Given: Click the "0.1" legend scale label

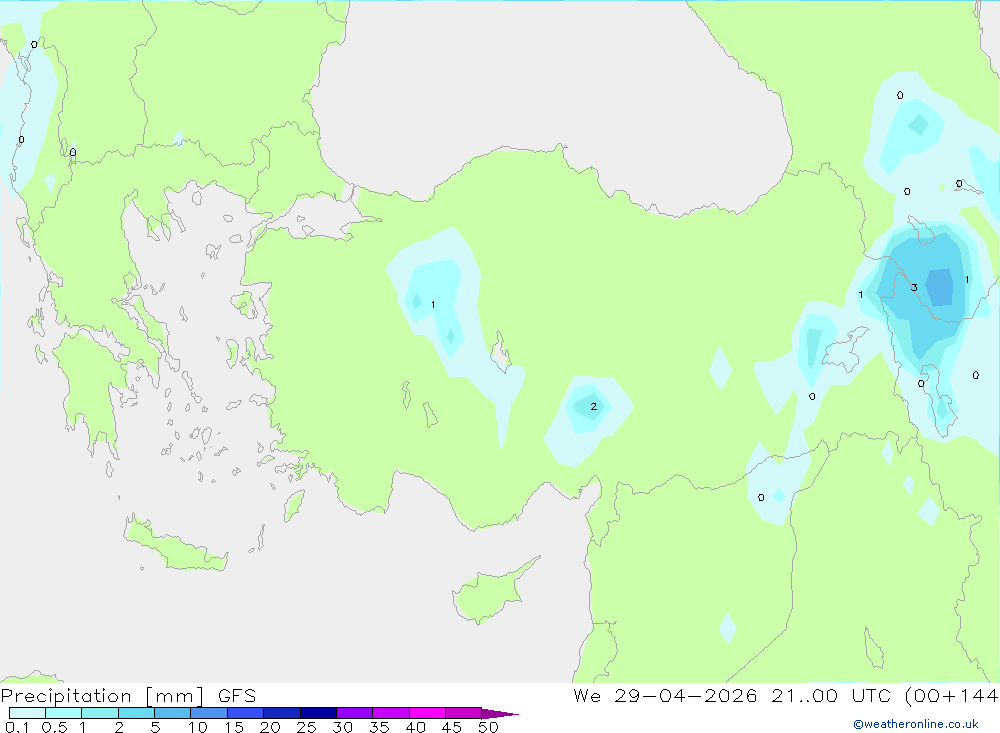Looking at the screenshot, I should [17, 727].
